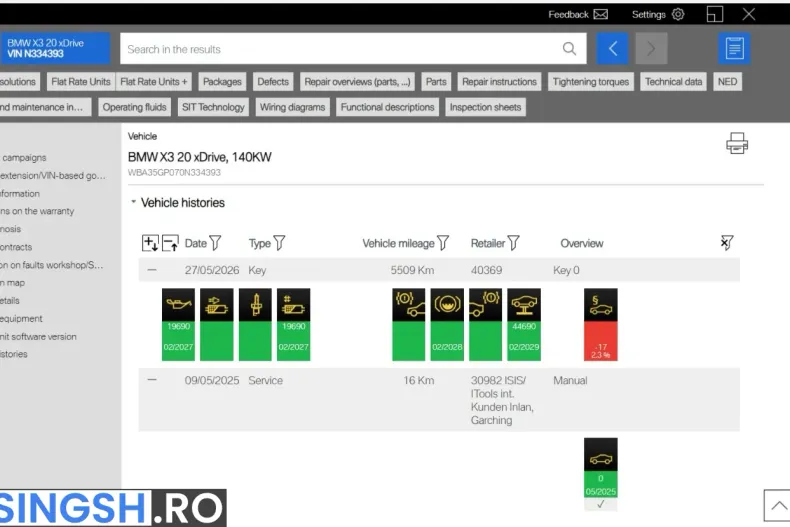Open the Technical data tab
The height and width of the screenshot is (527, 790).
[x=673, y=82]
